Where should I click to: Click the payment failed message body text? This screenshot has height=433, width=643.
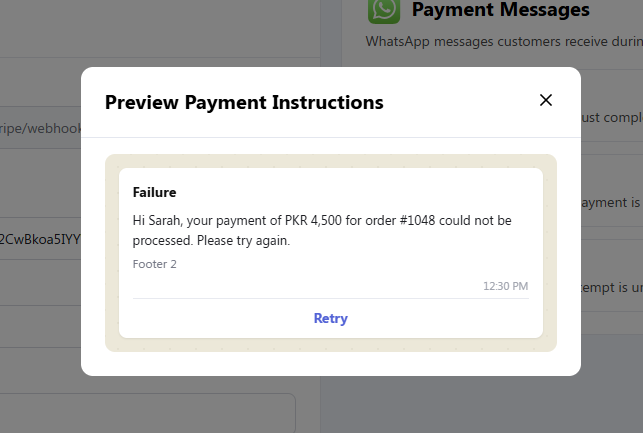(x=322, y=230)
